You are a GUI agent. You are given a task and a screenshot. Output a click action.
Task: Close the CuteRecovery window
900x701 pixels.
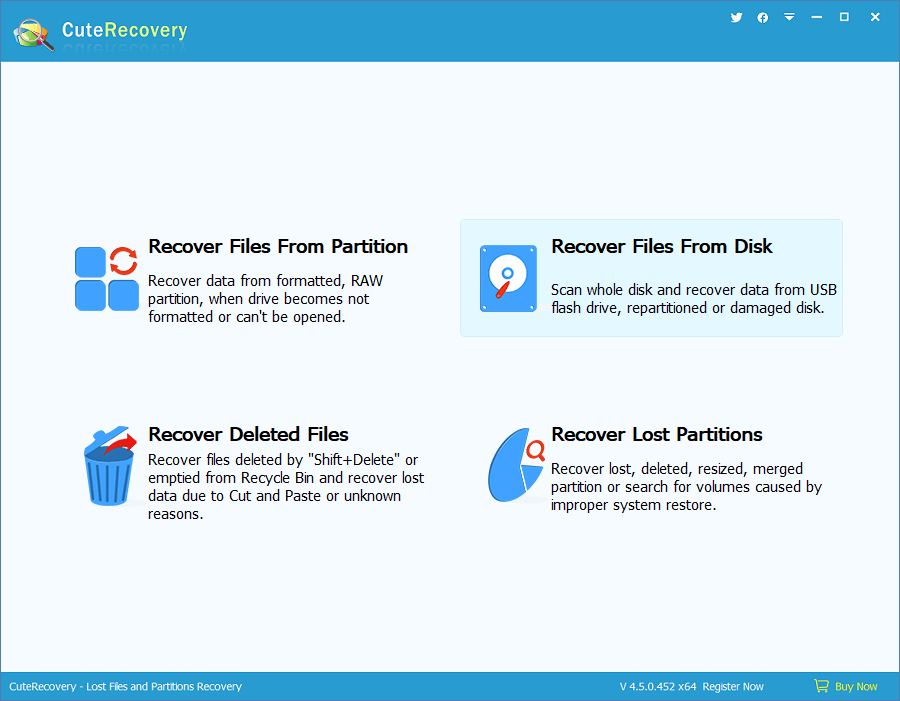[x=875, y=17]
